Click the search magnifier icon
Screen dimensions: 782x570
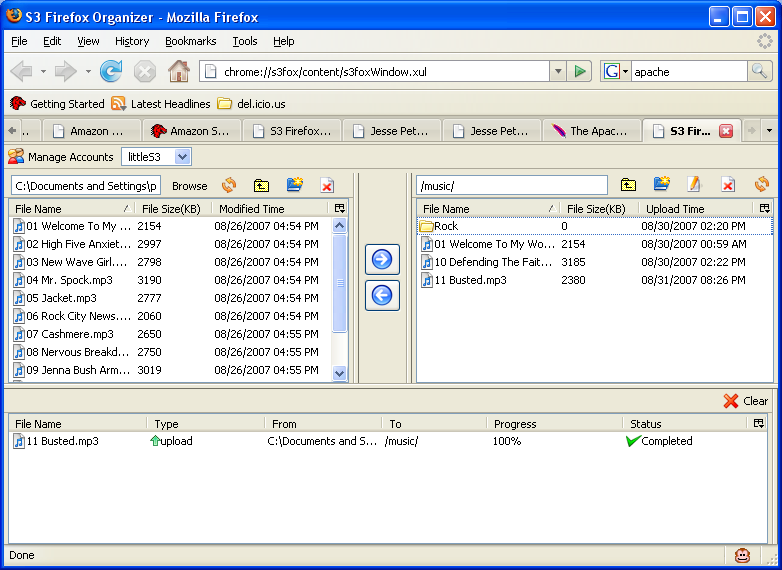point(760,71)
